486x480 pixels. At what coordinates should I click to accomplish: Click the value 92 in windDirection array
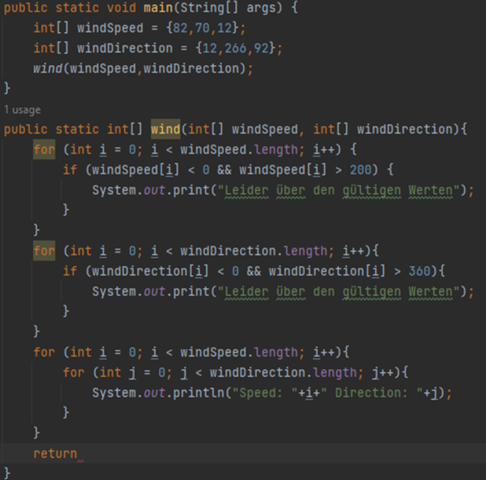click(261, 48)
